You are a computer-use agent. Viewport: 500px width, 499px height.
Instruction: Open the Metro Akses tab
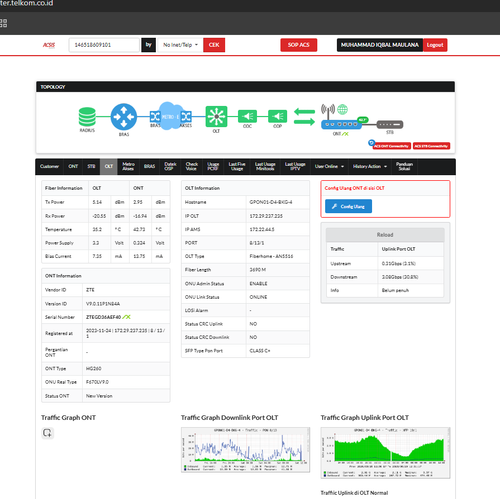[128, 166]
